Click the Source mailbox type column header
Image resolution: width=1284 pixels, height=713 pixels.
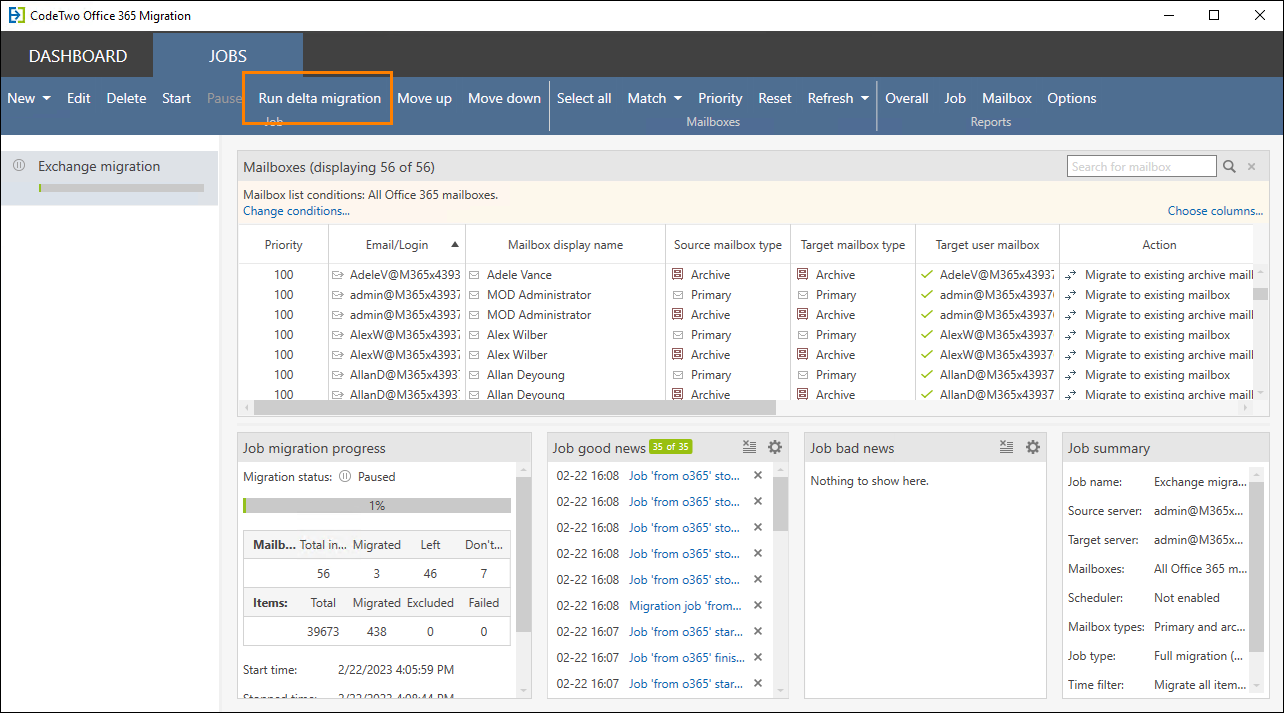coord(728,244)
